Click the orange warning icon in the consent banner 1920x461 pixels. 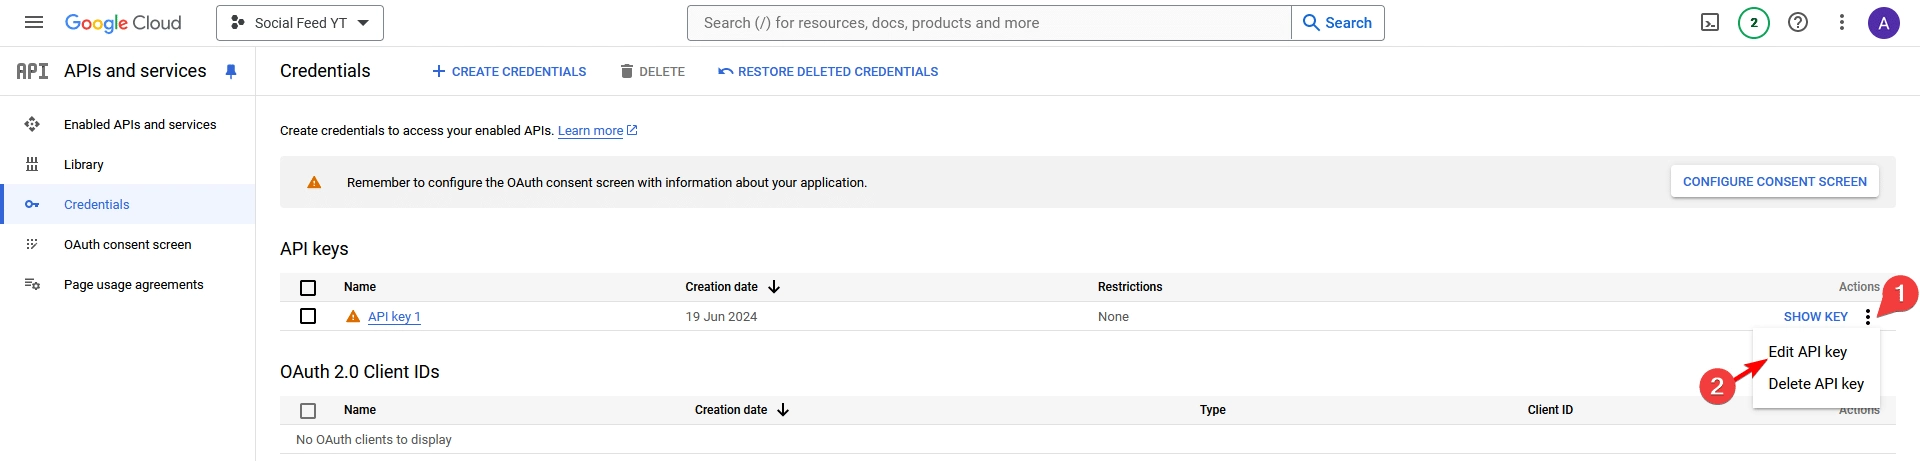314,182
